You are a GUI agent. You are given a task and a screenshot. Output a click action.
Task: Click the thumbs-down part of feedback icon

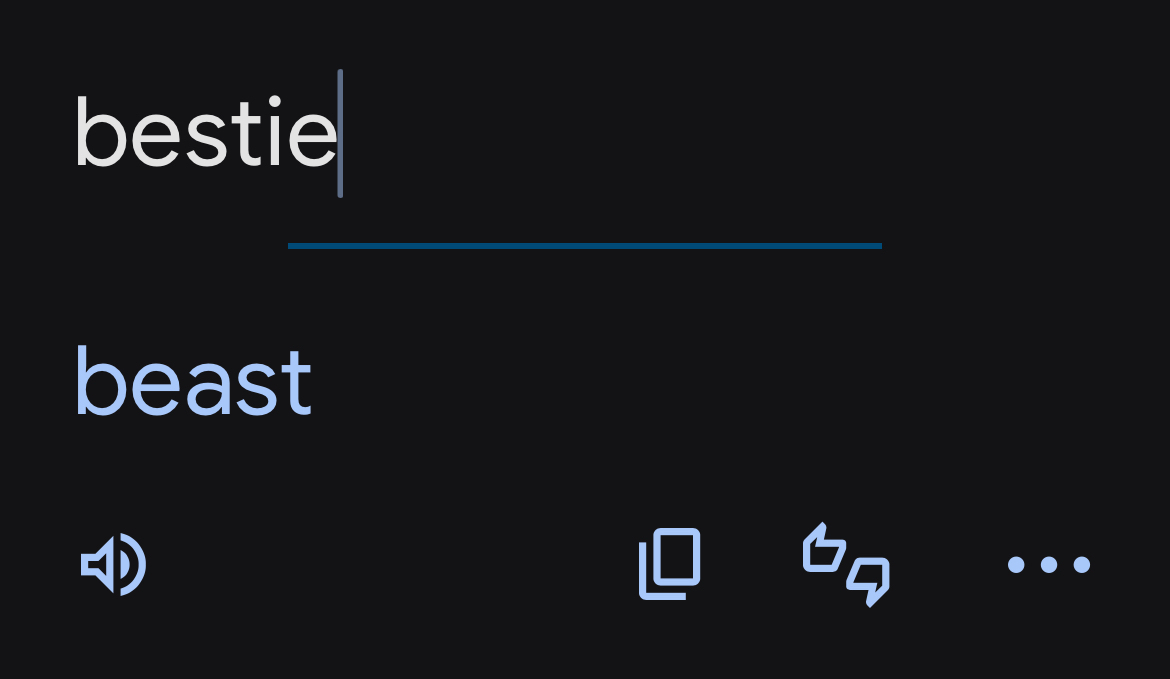pyautogui.click(x=868, y=580)
